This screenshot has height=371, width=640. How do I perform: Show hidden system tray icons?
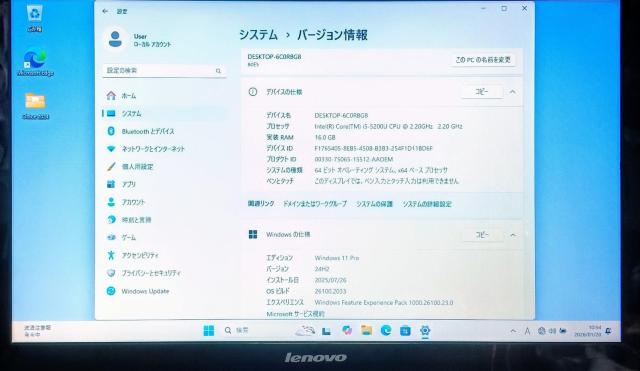pyautogui.click(x=513, y=331)
